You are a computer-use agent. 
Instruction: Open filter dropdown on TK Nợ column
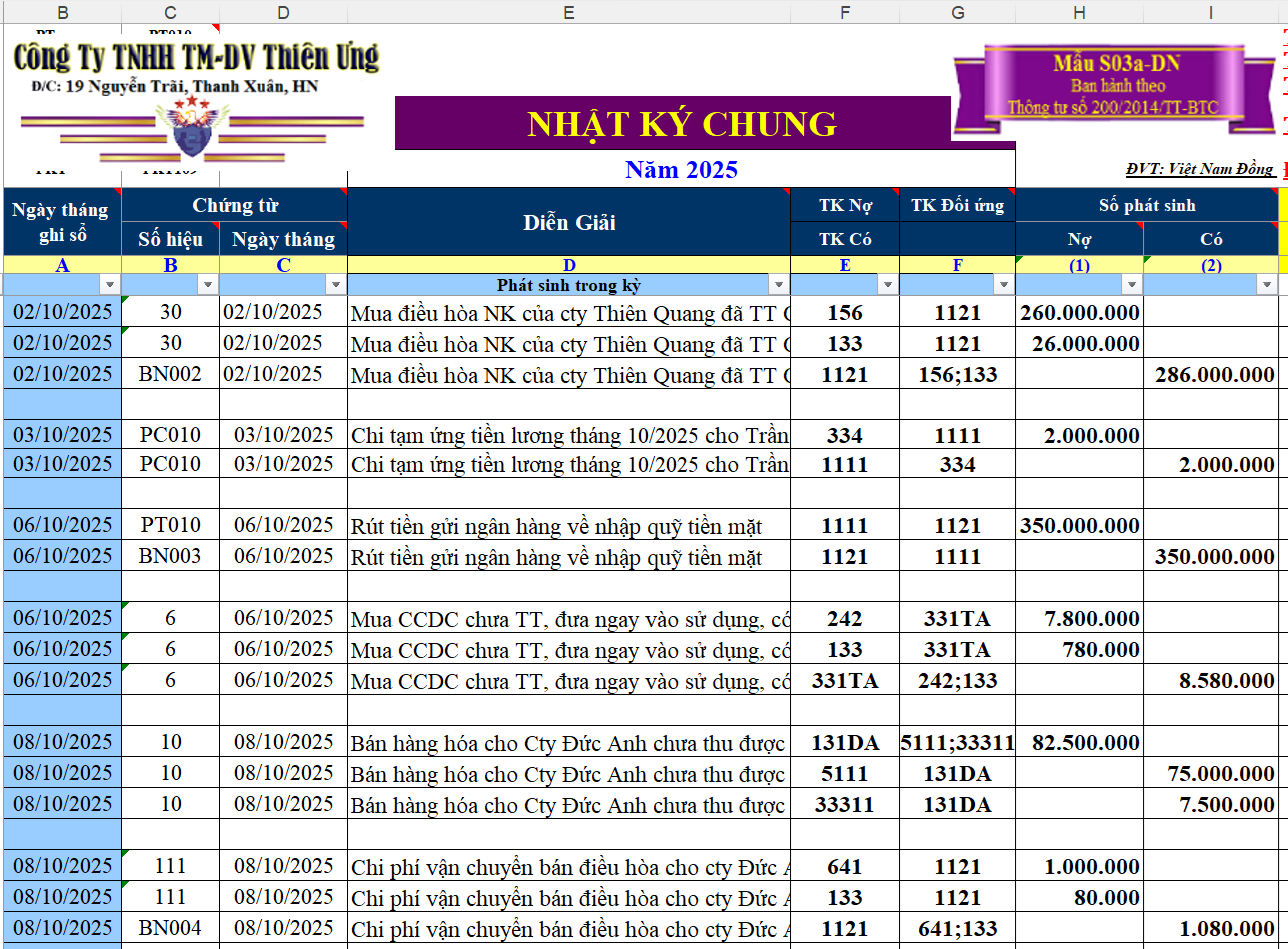888,284
